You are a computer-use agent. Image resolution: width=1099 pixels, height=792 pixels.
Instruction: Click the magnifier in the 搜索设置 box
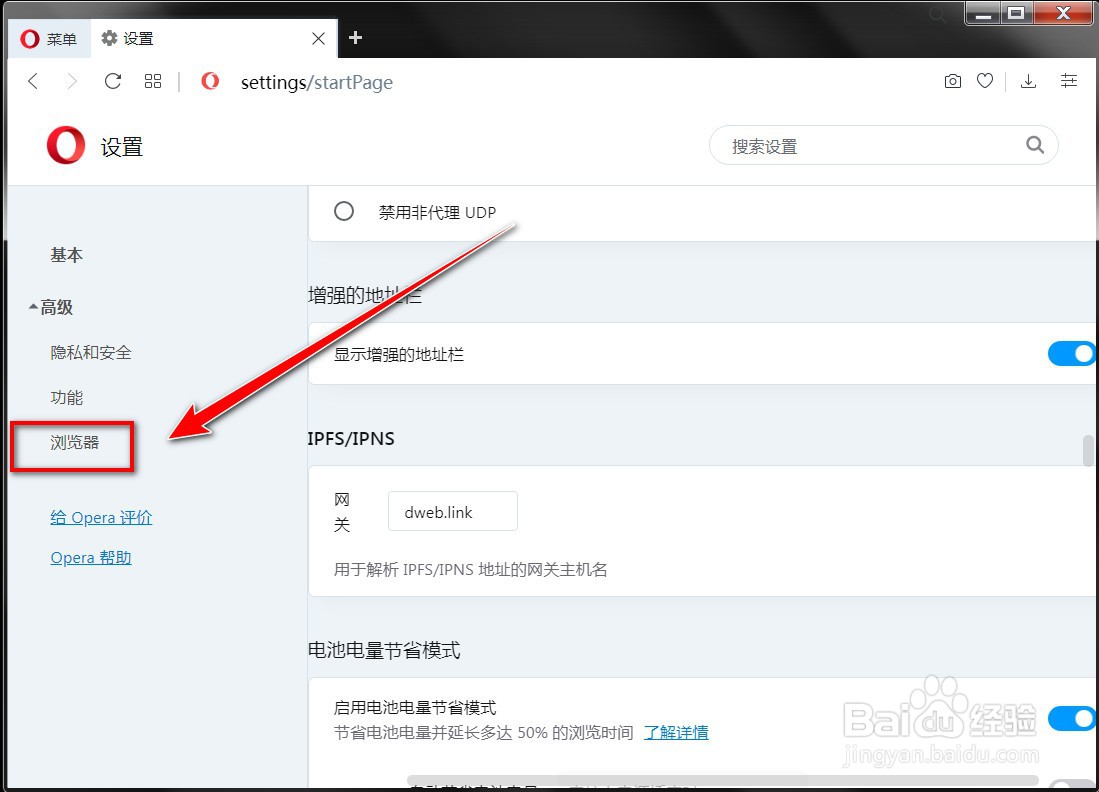pyautogui.click(x=1035, y=145)
